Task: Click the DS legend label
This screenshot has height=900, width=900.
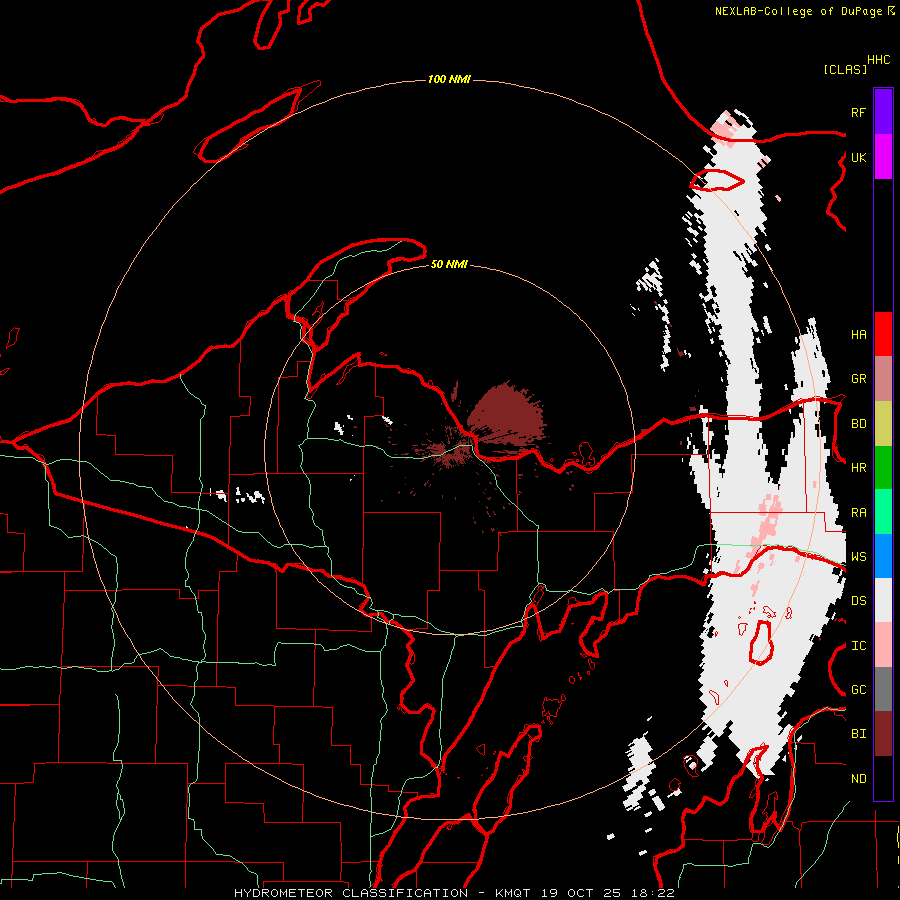Action: tap(858, 601)
